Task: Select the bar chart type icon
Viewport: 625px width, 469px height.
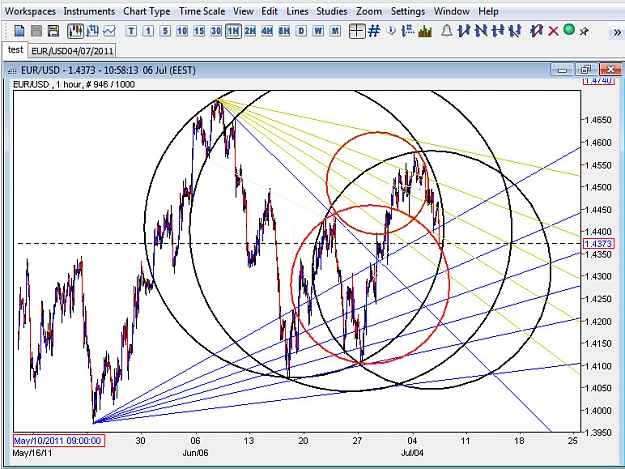Action: point(93,31)
